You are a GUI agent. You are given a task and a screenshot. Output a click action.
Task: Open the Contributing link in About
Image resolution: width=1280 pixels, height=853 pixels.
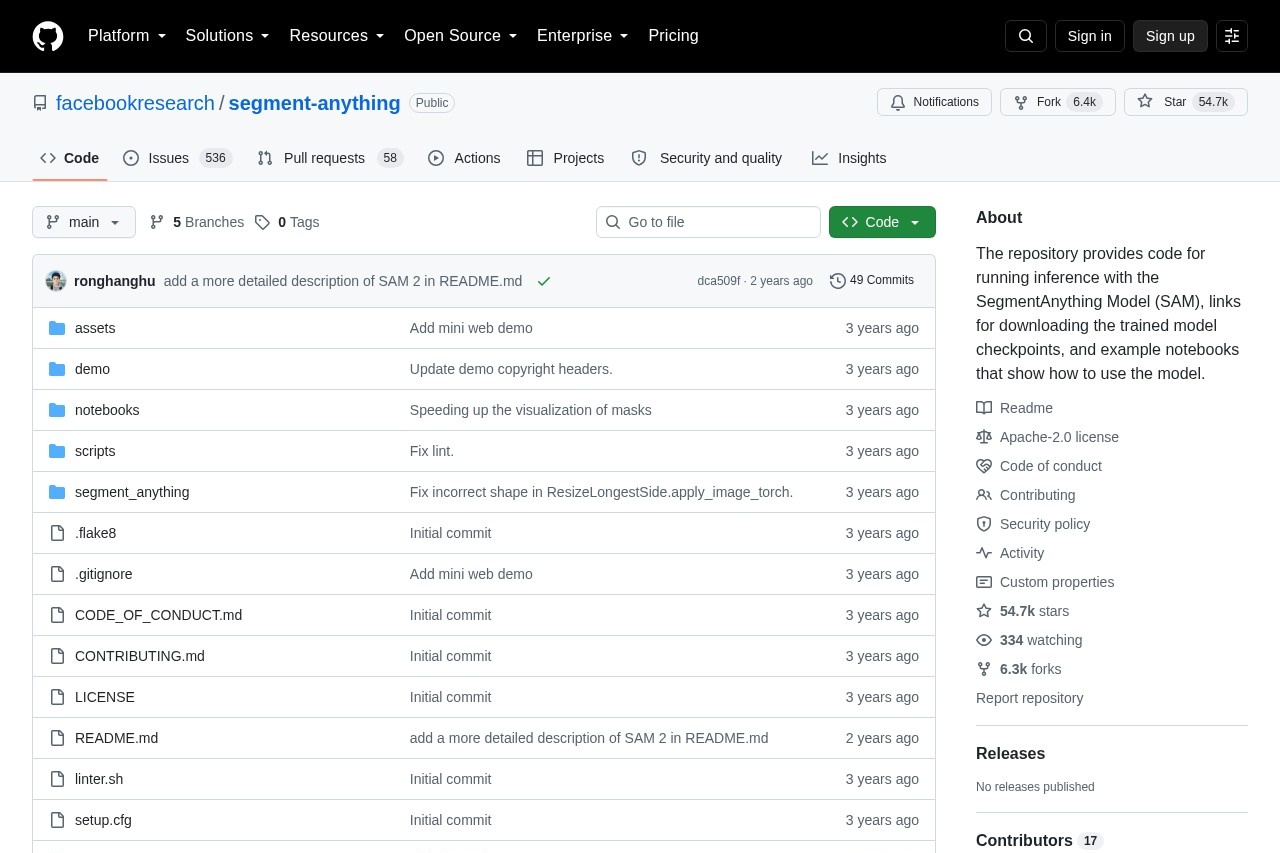1026,495
